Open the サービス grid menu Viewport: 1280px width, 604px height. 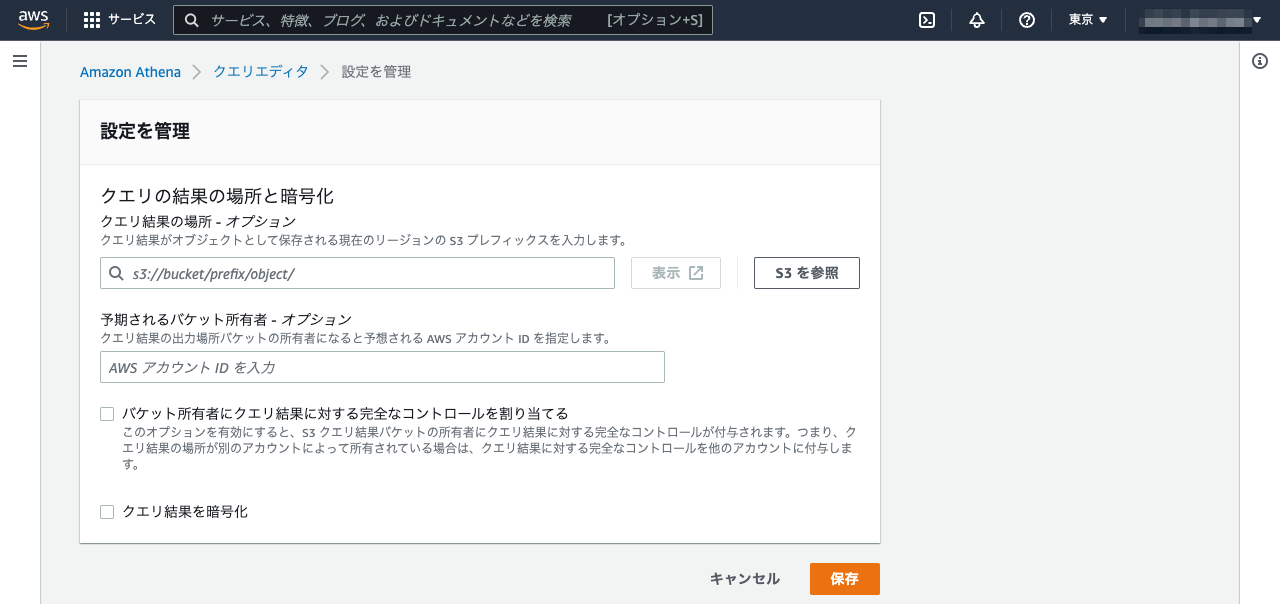pos(119,19)
